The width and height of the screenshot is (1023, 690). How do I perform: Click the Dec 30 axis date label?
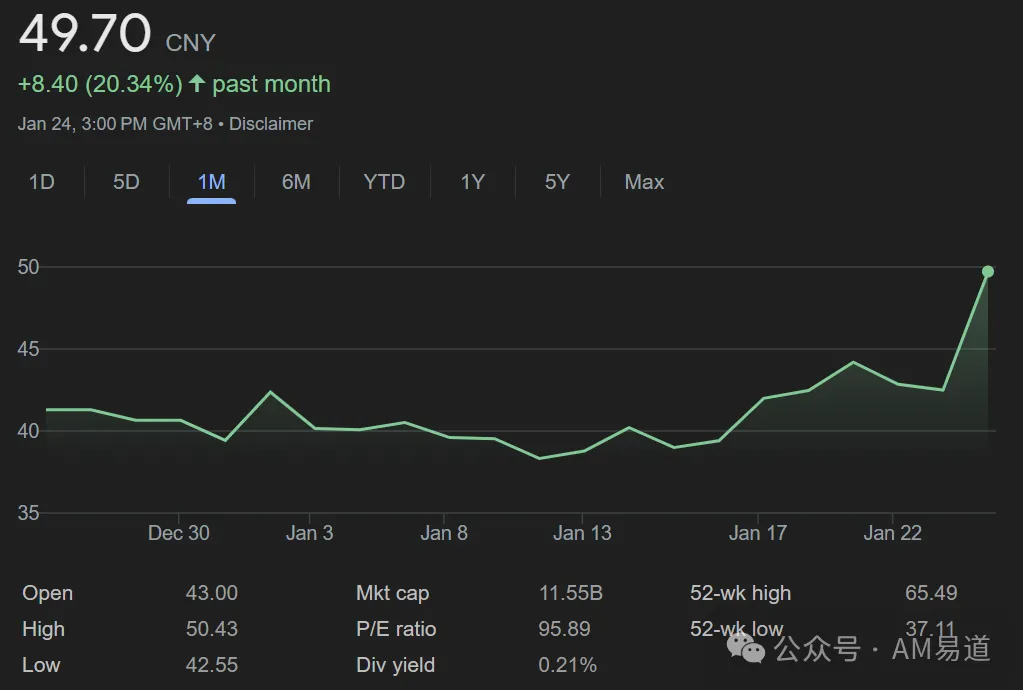point(179,533)
